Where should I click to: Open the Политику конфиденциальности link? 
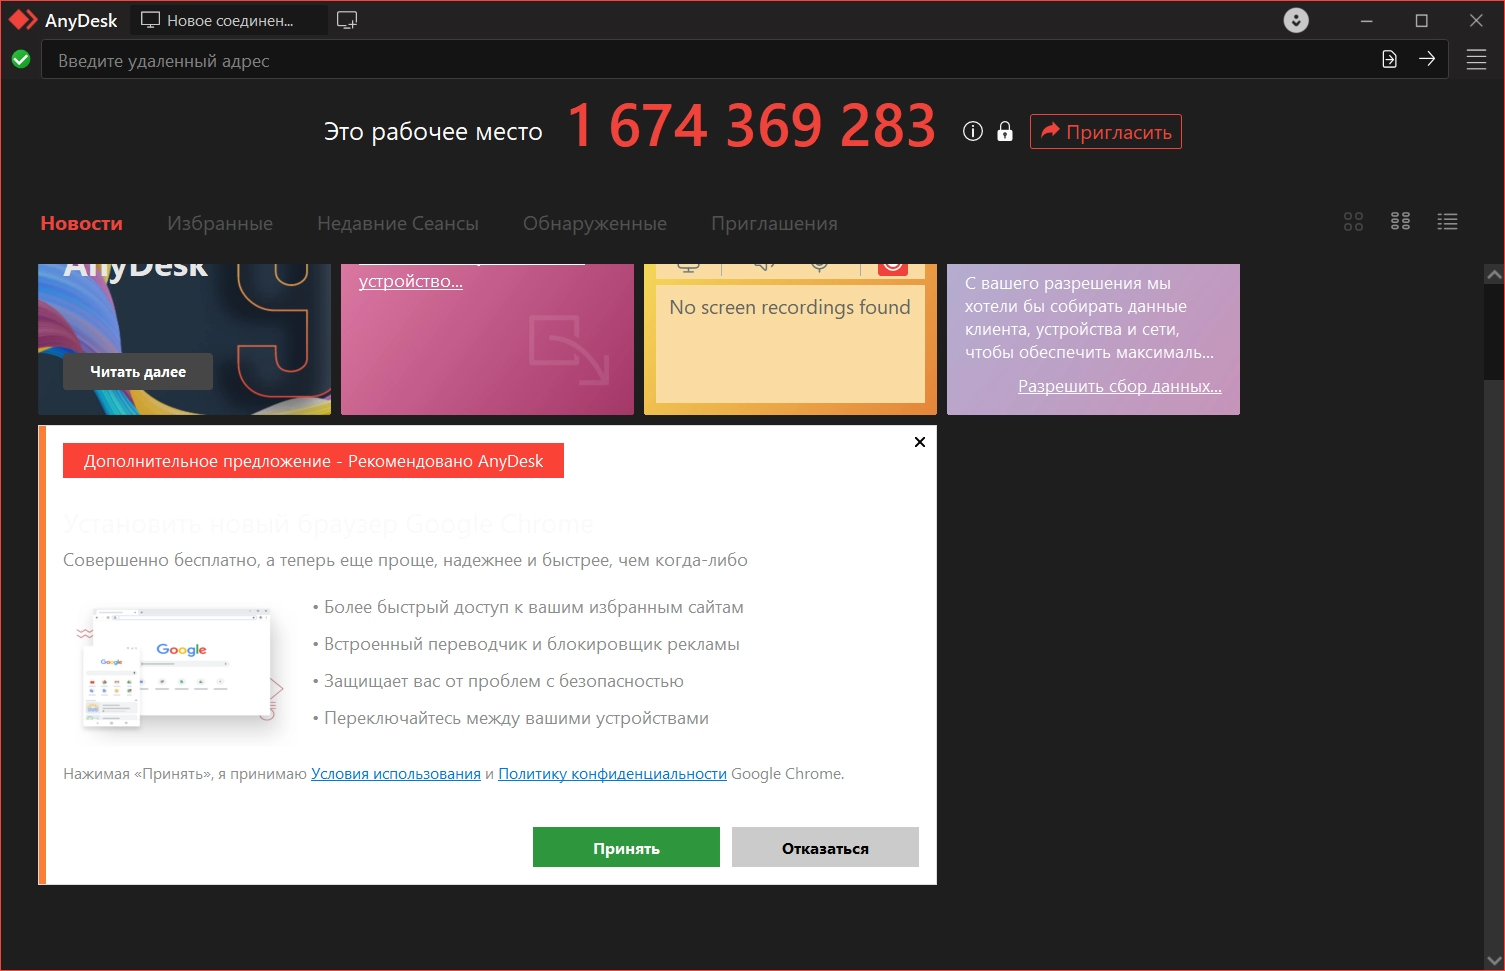(x=612, y=773)
